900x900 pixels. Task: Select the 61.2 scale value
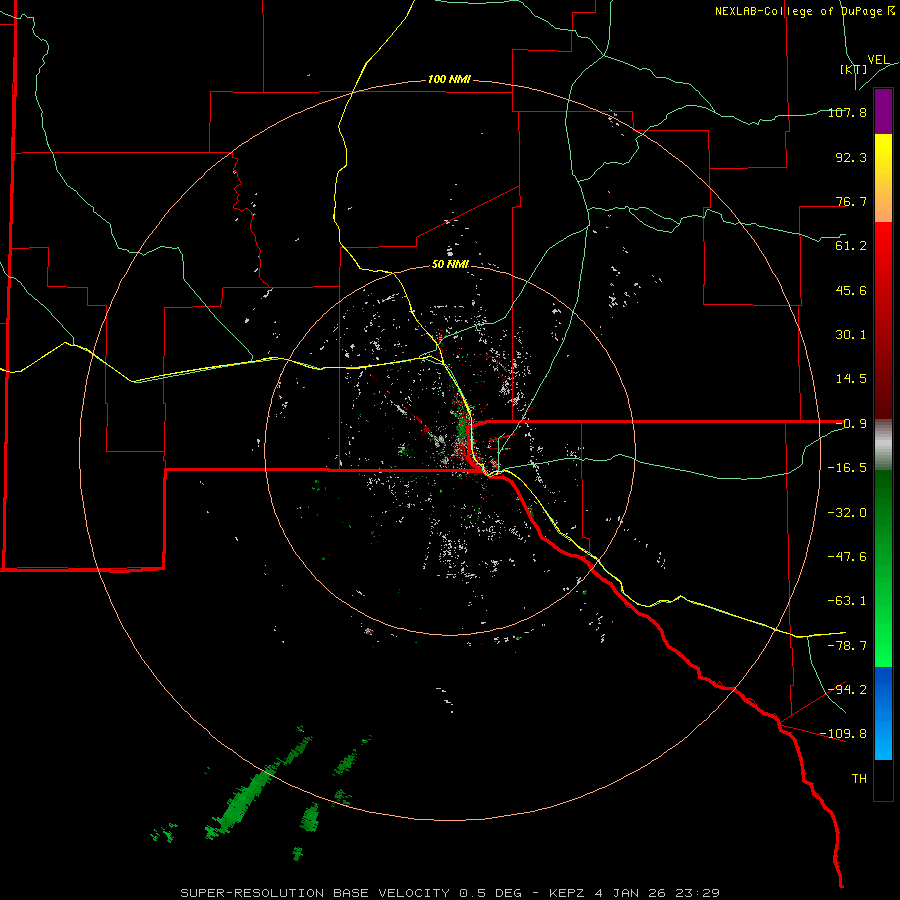click(851, 246)
